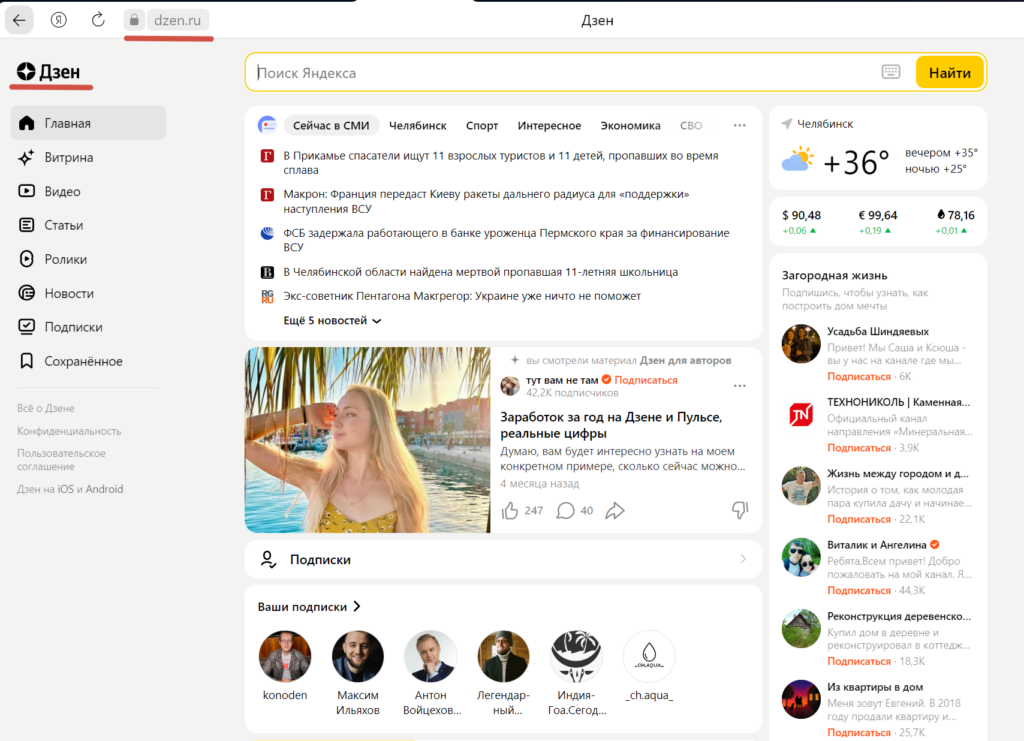The height and width of the screenshot is (741, 1024).
Task: Open Ваши подписки arrow
Action: pos(357,607)
